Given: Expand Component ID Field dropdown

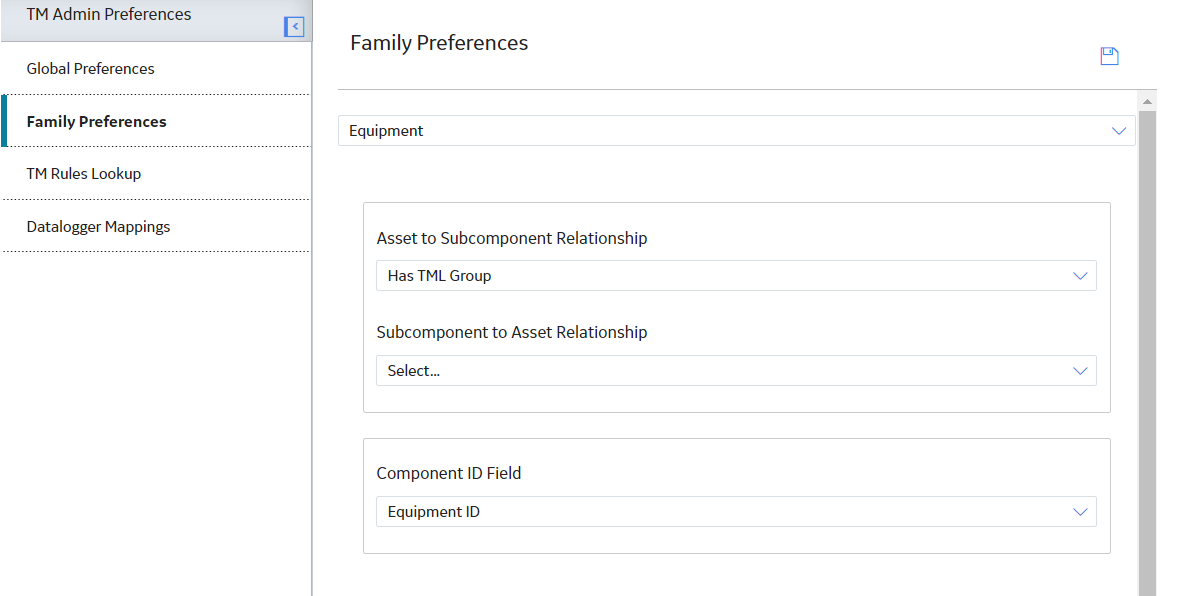Looking at the screenshot, I should coord(736,512).
